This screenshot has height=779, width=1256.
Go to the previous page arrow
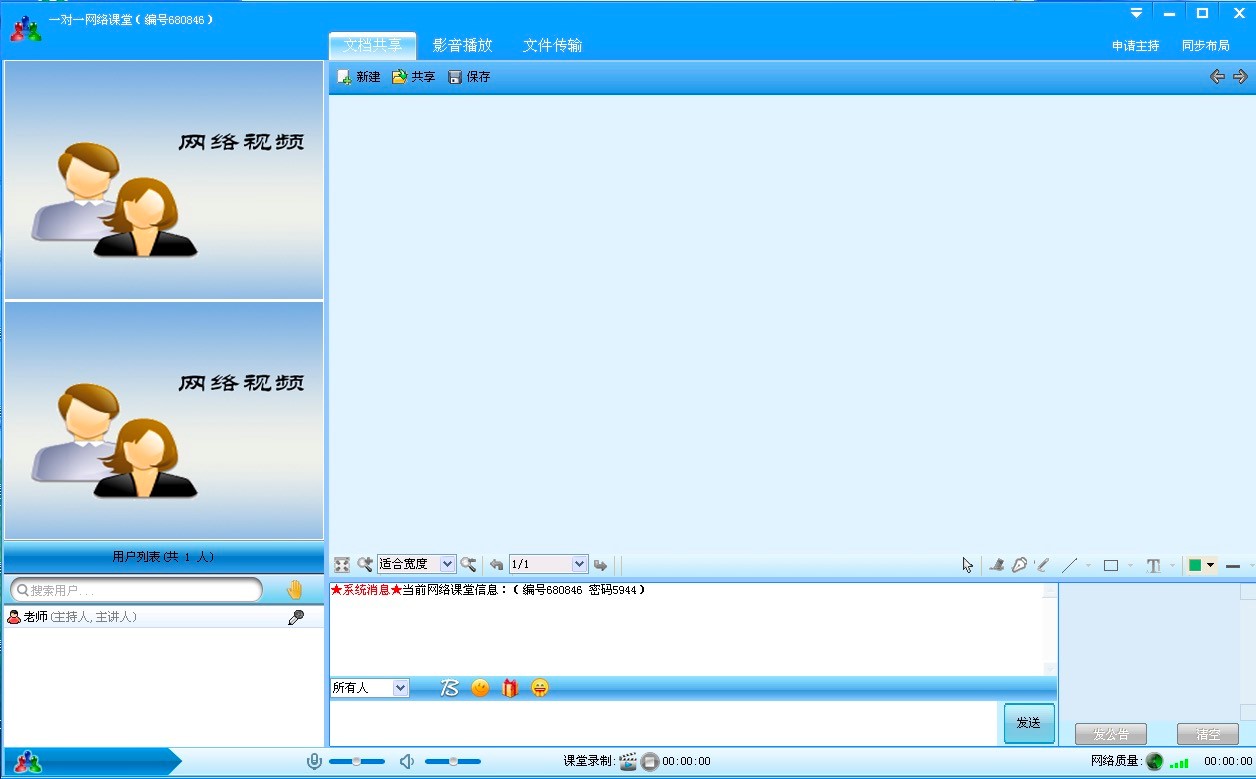click(x=496, y=565)
